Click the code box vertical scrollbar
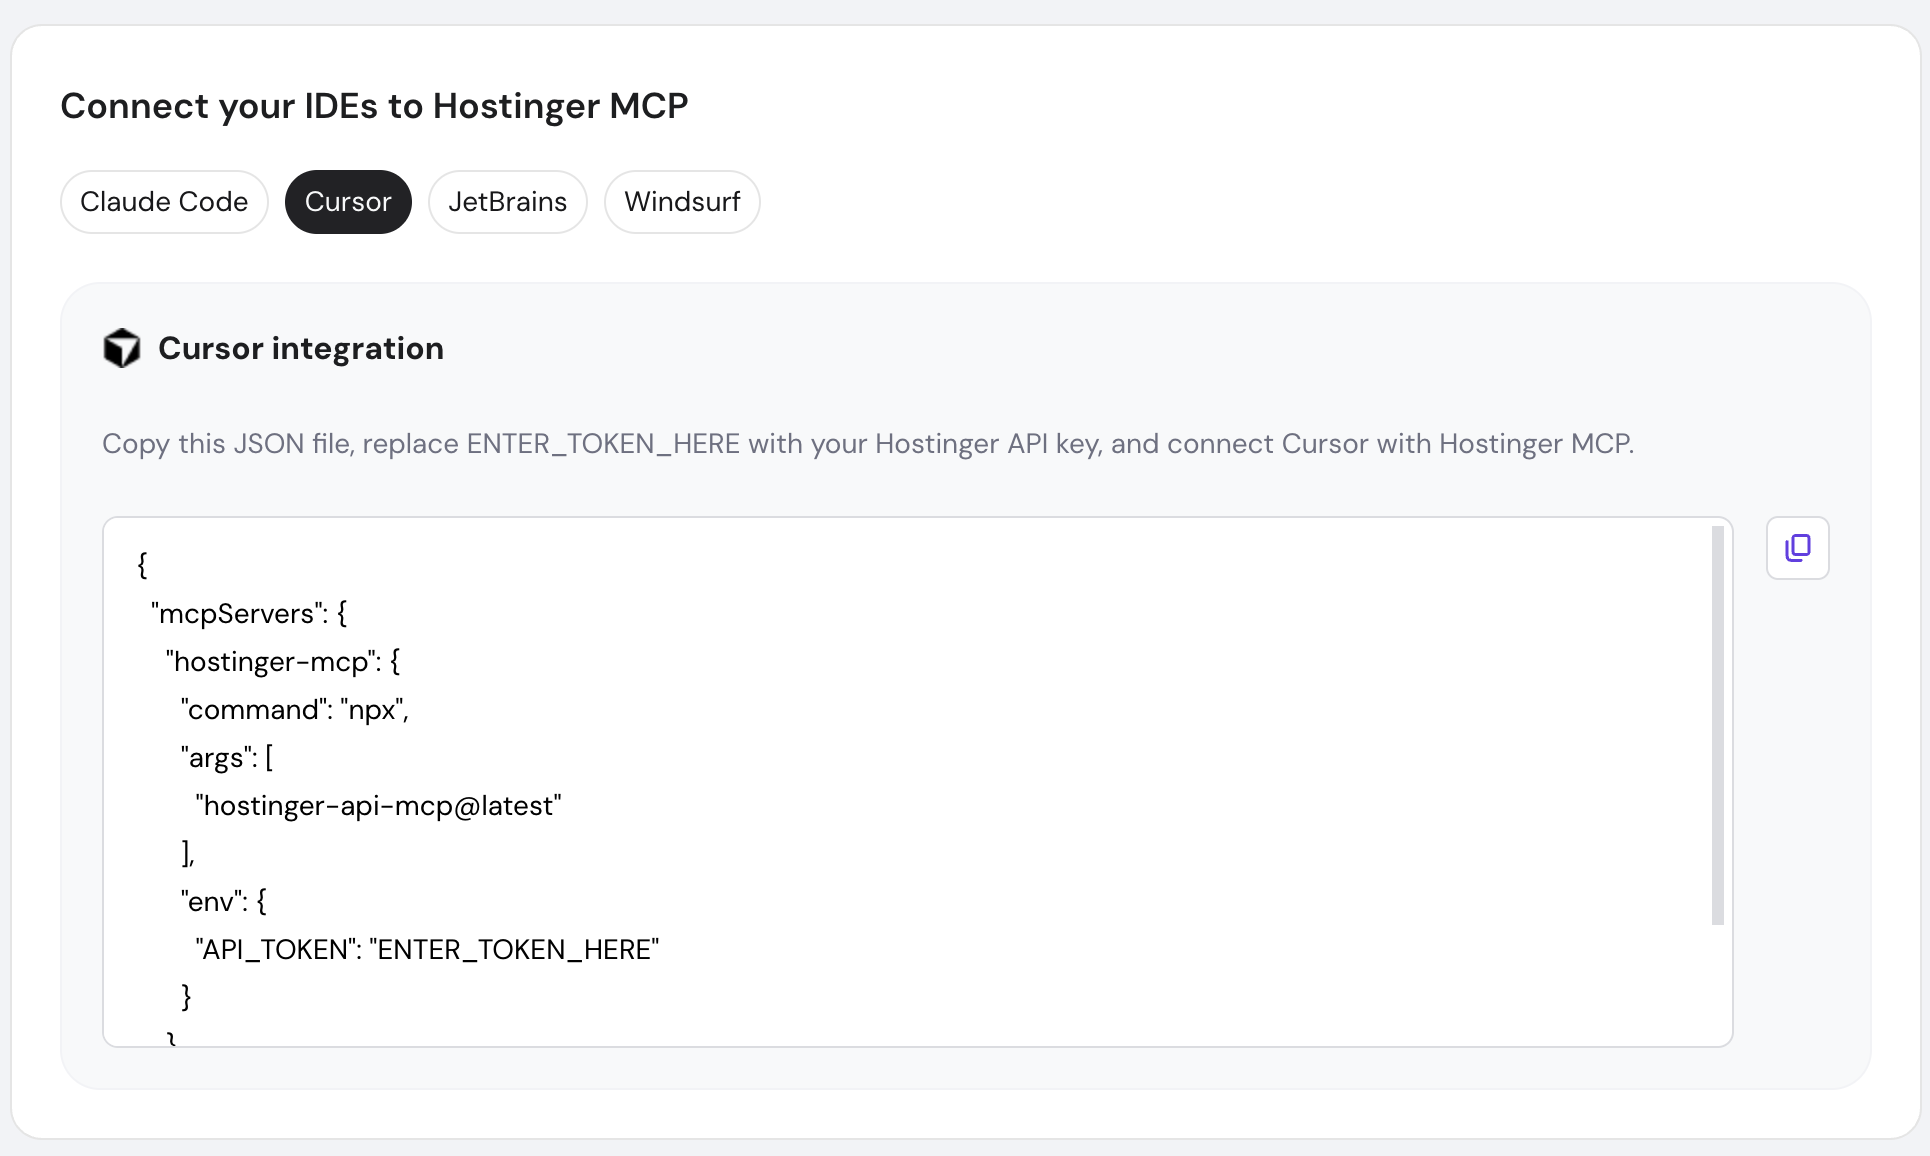 1717,725
